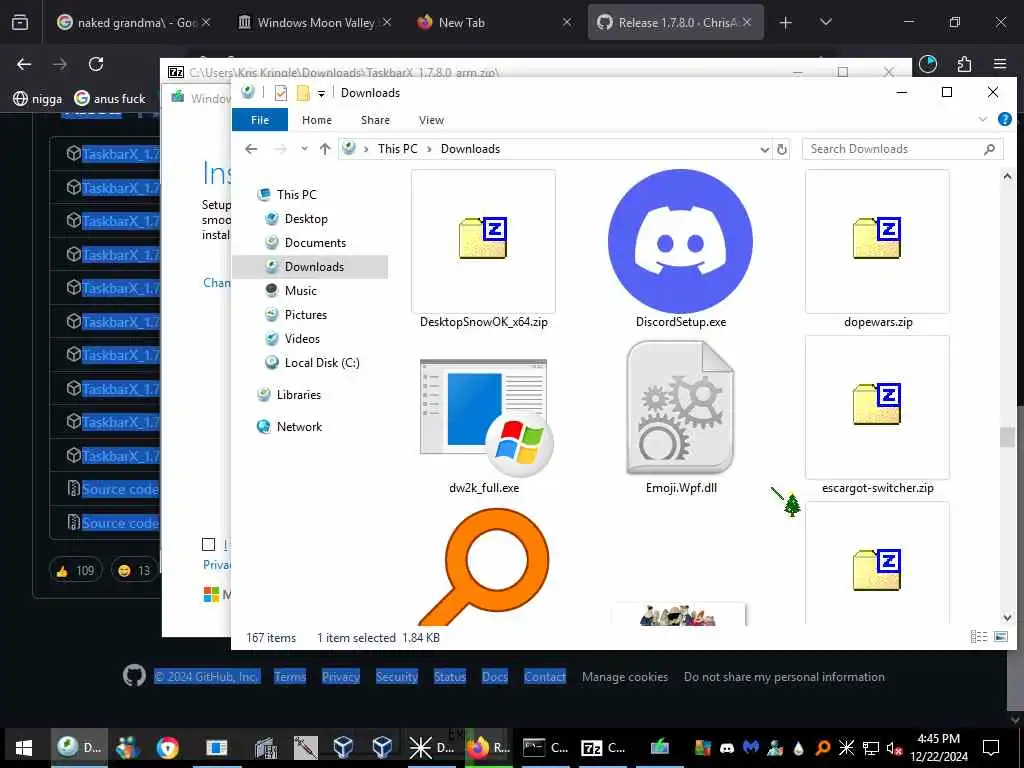This screenshot has width=1024, height=768.
Task: Click the Properties checkmark icon in quick access toolbar
Action: [281, 93]
